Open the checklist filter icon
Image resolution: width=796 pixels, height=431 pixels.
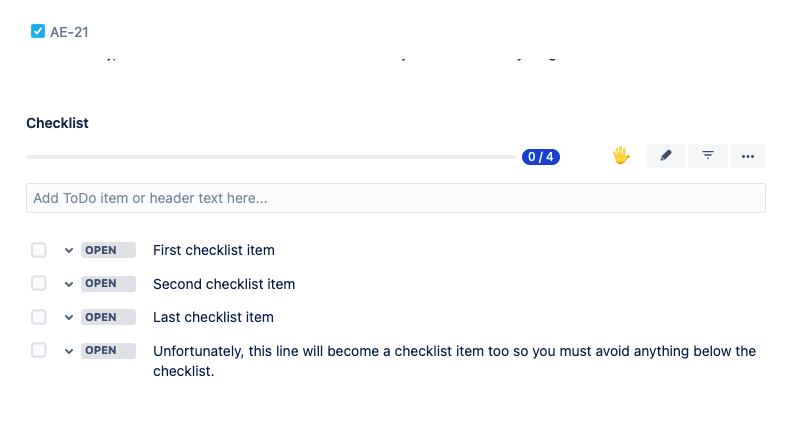[707, 156]
